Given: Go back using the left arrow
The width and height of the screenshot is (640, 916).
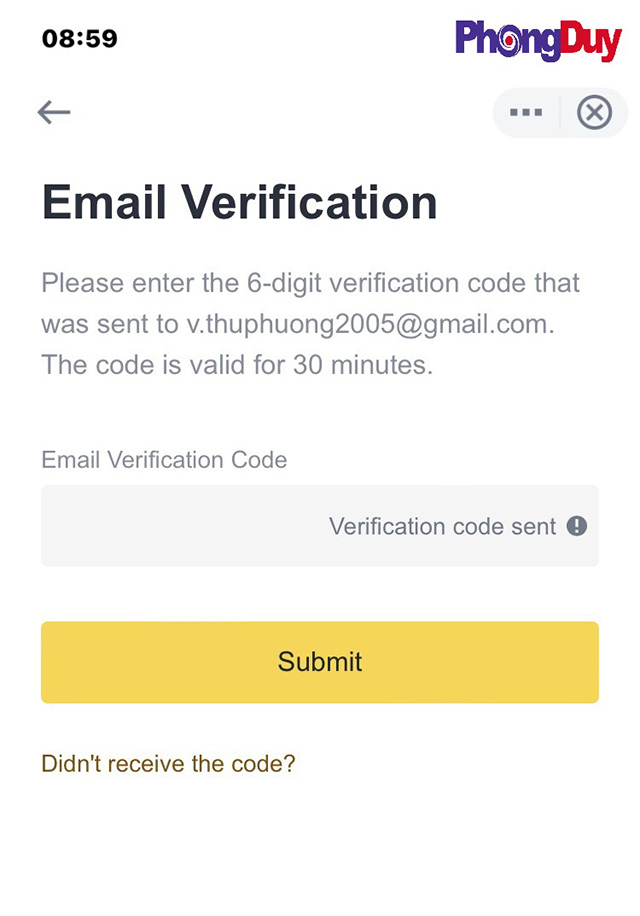Looking at the screenshot, I should [x=54, y=112].
